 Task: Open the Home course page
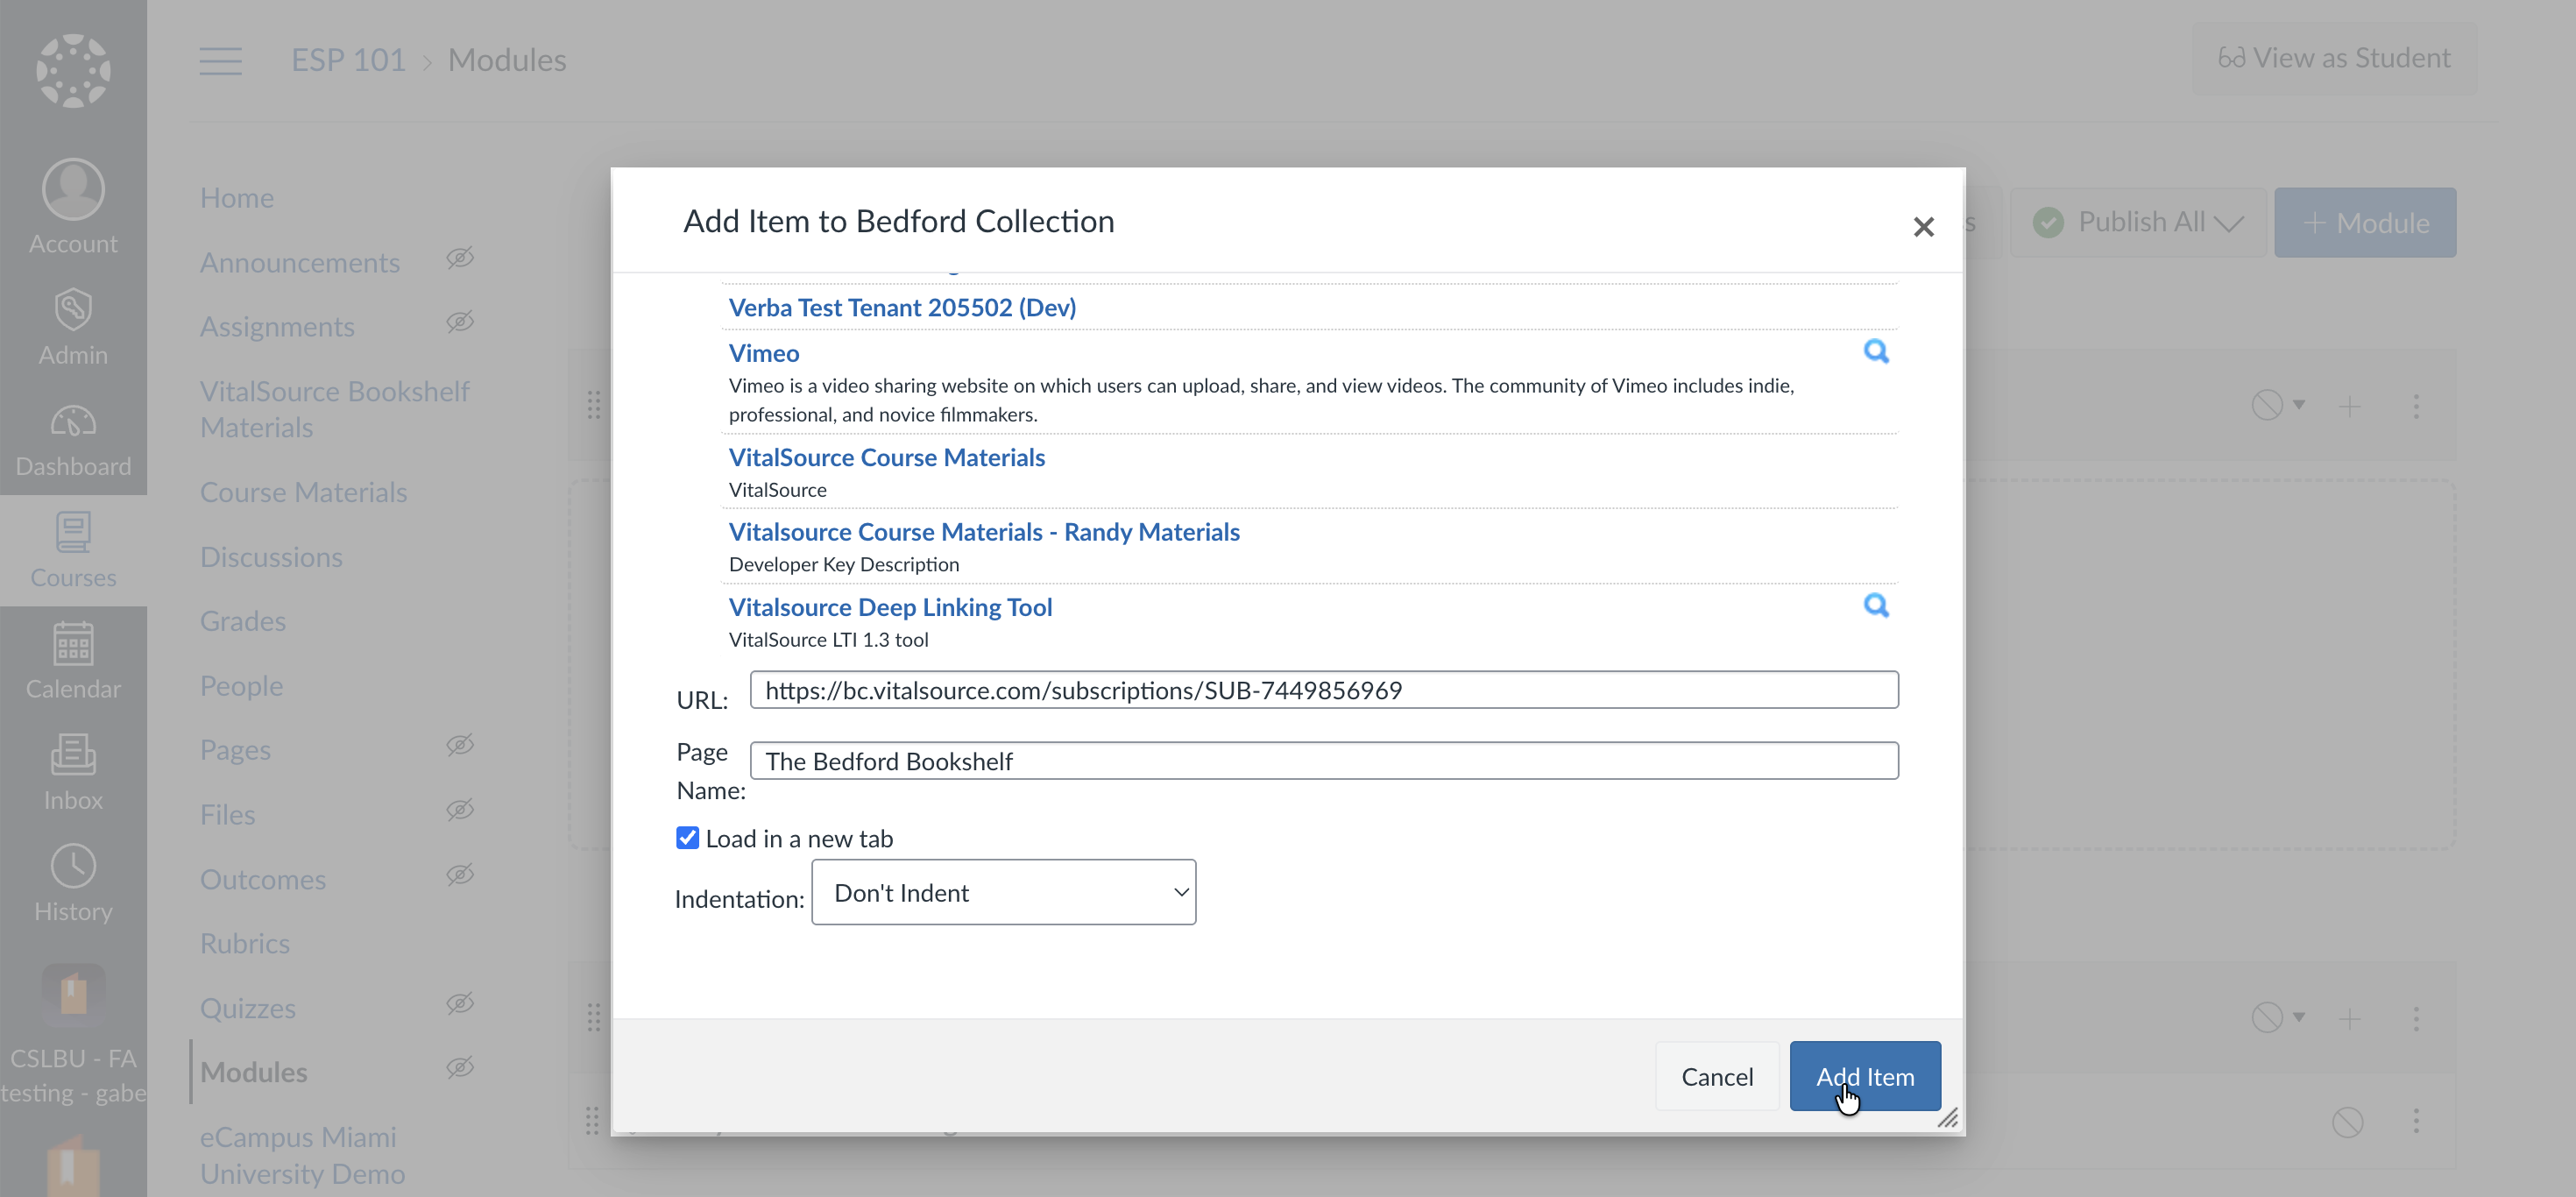tap(237, 198)
